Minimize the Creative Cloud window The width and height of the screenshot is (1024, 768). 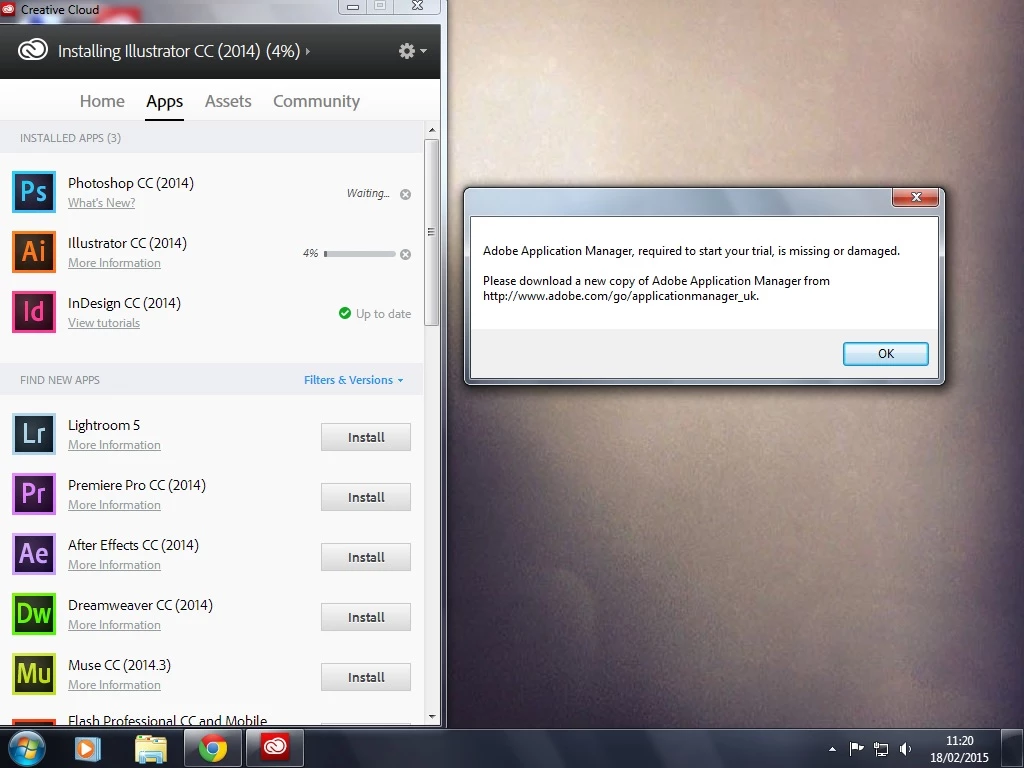click(353, 7)
